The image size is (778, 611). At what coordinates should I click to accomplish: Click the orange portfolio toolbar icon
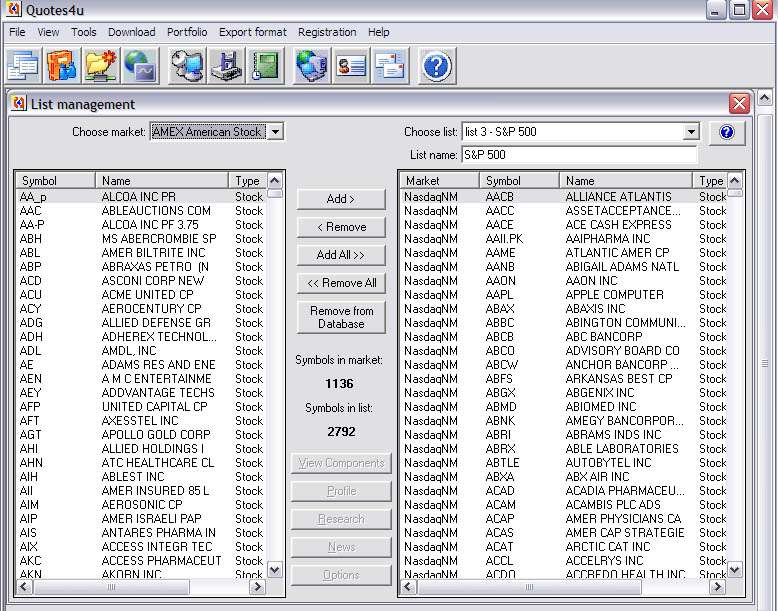click(62, 66)
